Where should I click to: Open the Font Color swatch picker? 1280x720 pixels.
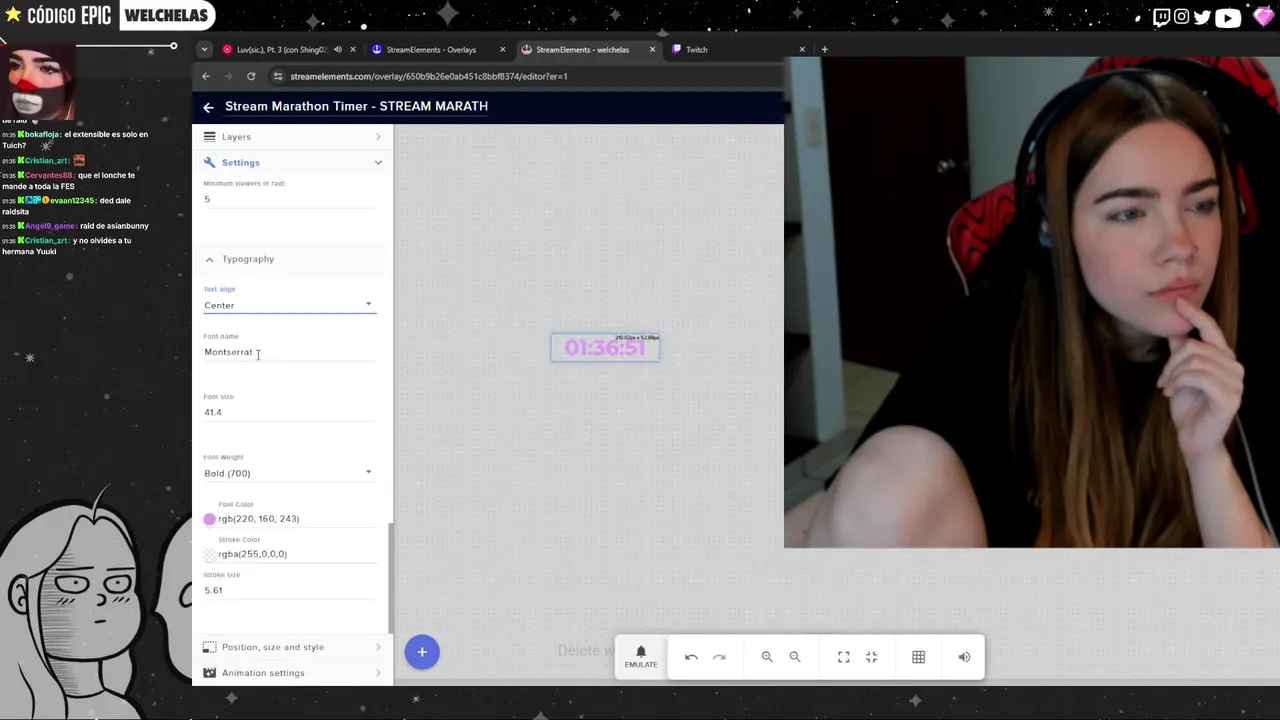[209, 519]
